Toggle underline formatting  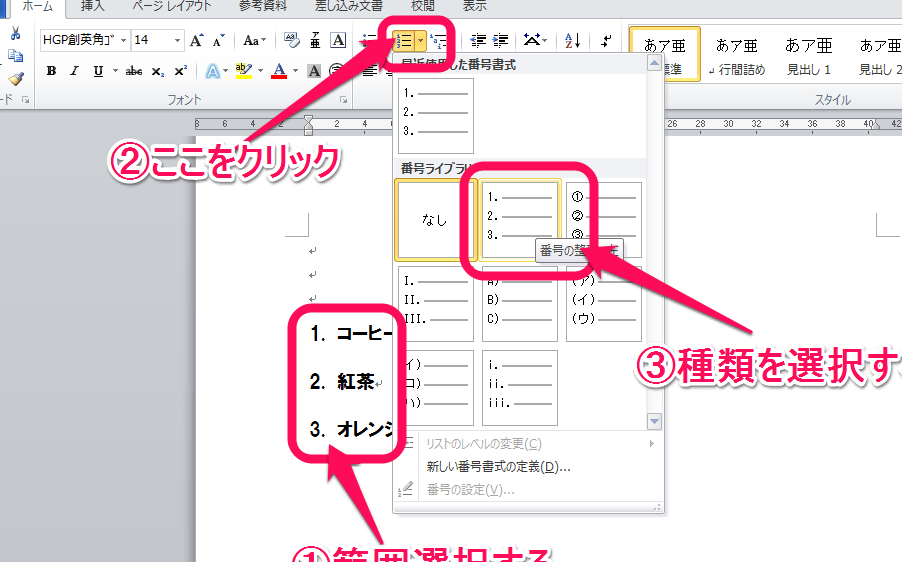pos(98,71)
